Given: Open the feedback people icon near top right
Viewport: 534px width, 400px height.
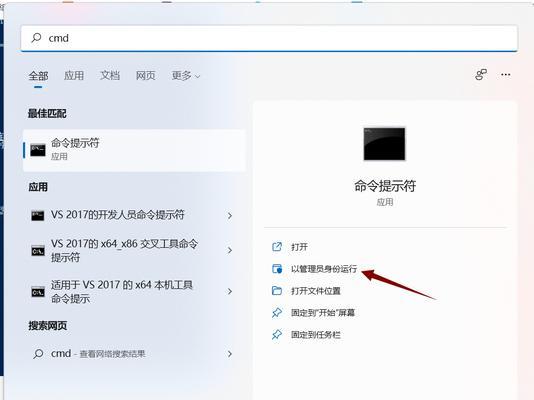Looking at the screenshot, I should (x=481, y=75).
